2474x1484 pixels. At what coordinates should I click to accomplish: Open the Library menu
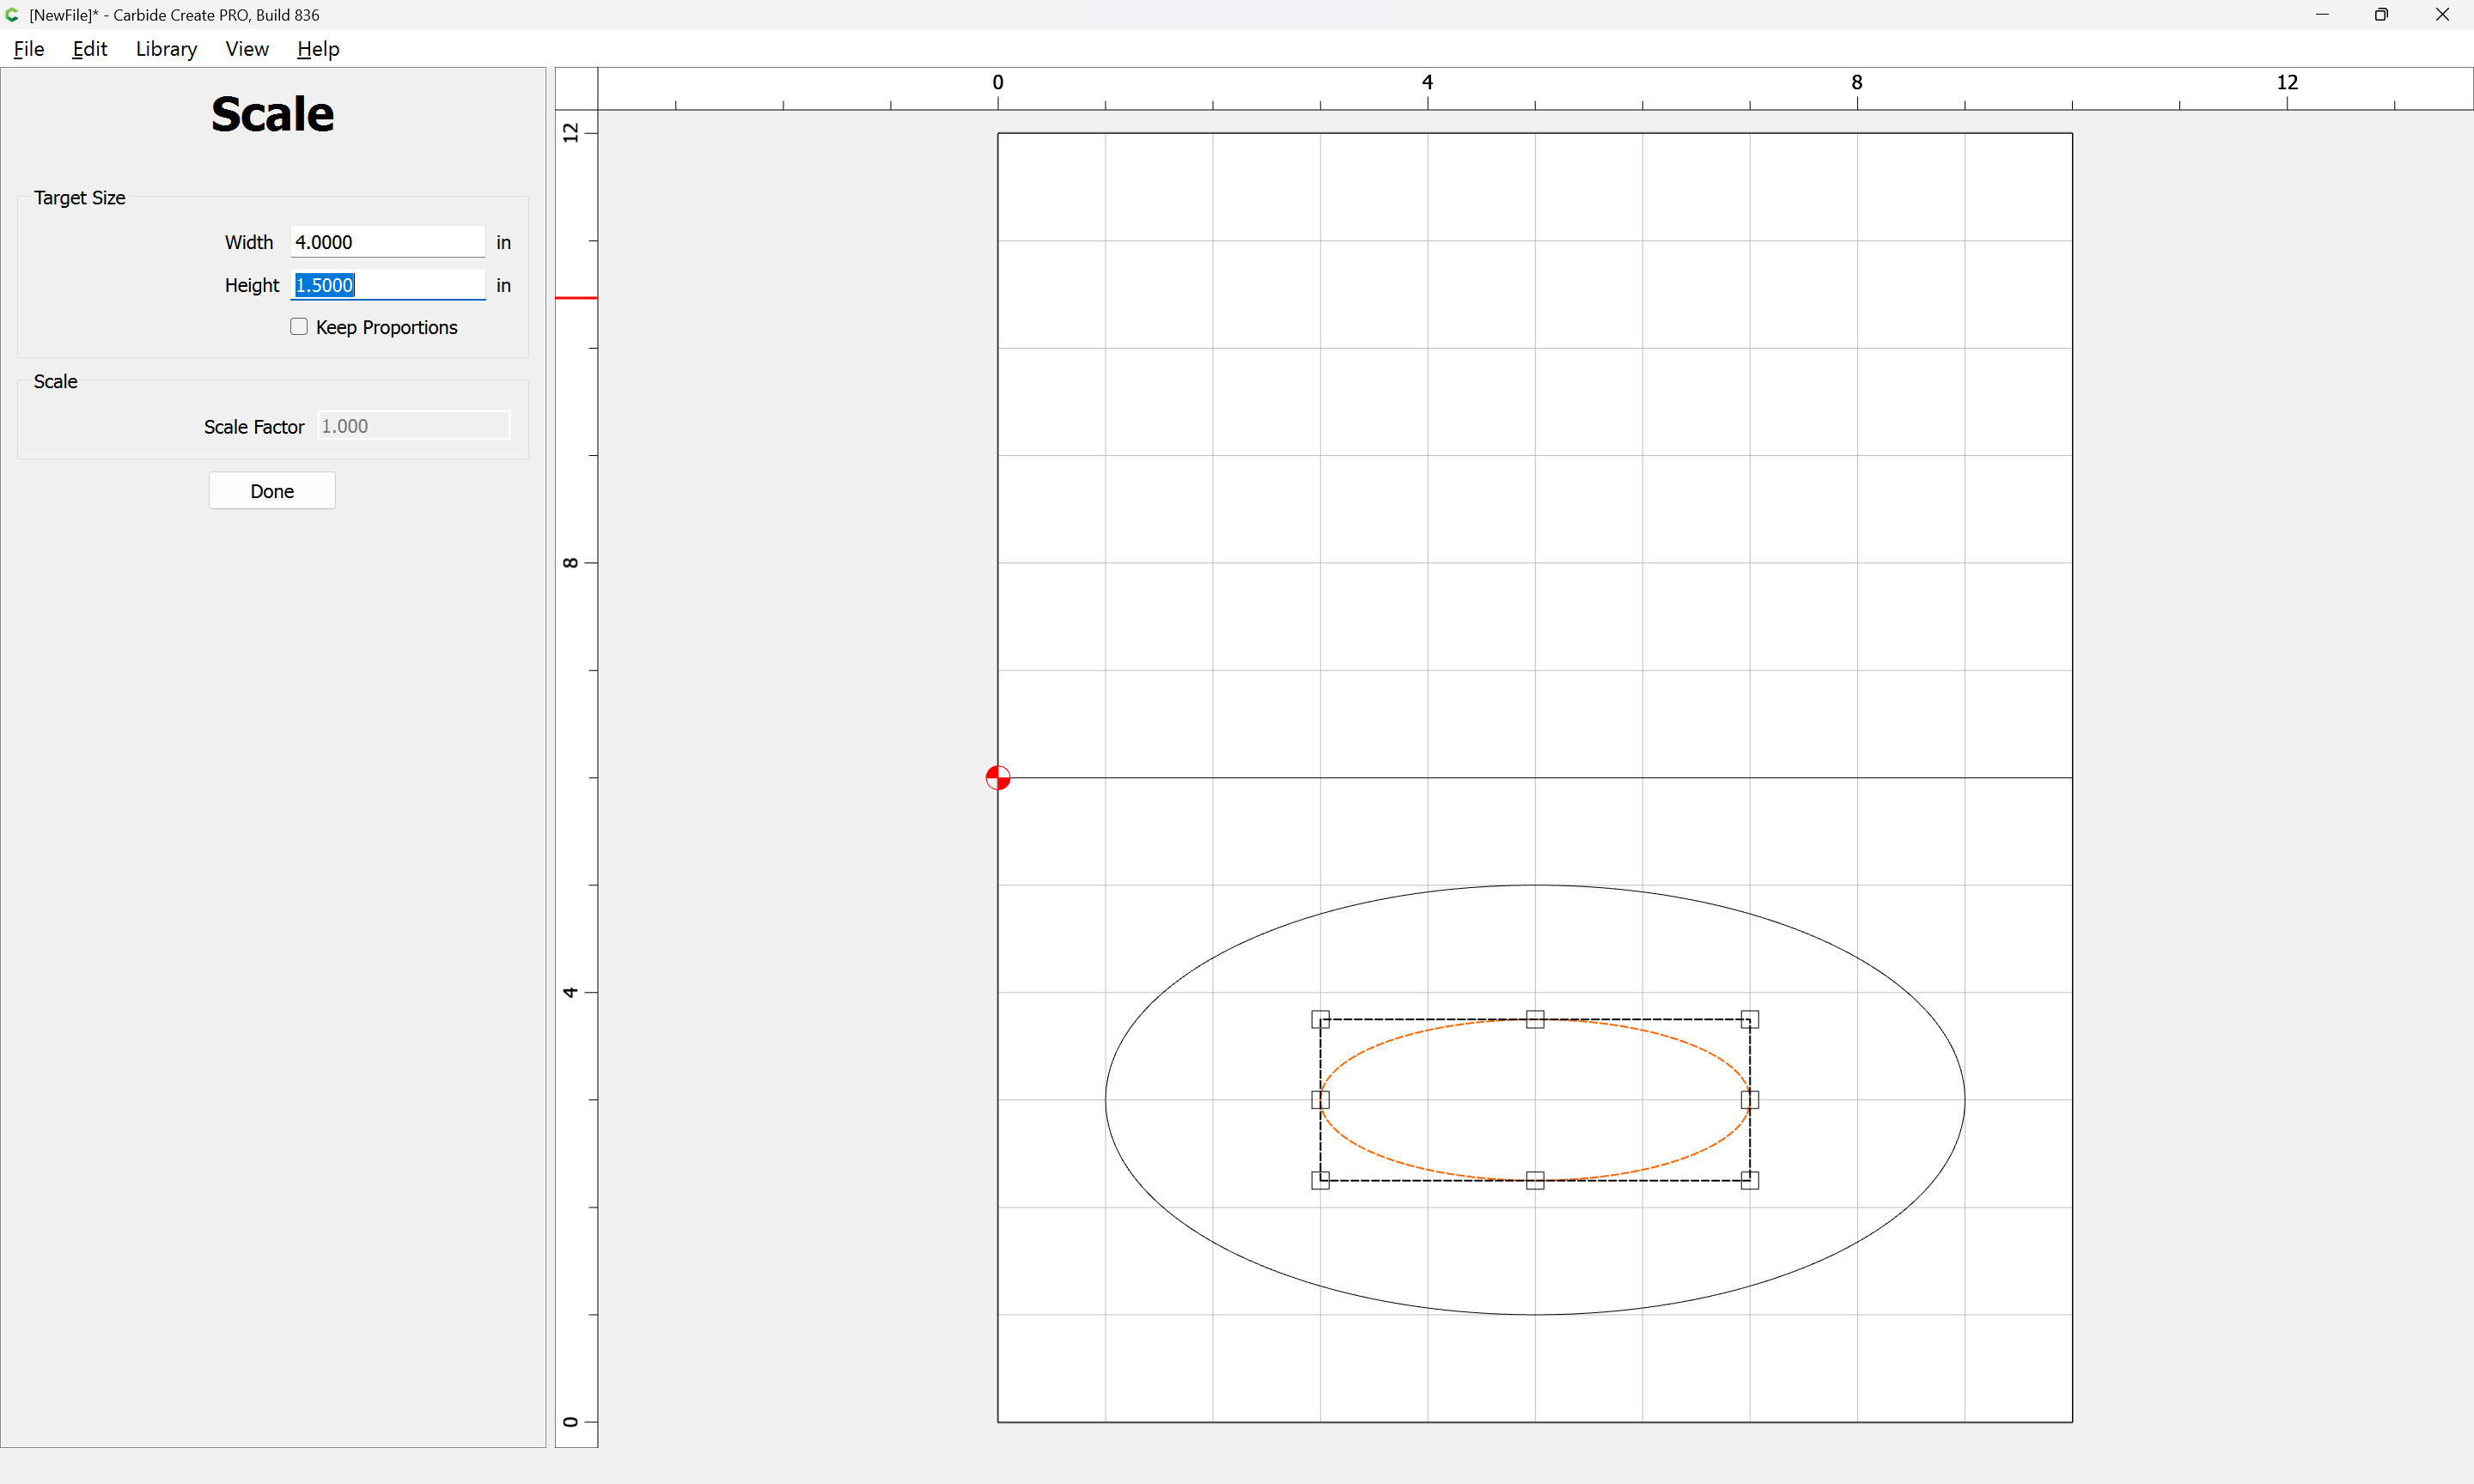[x=166, y=49]
